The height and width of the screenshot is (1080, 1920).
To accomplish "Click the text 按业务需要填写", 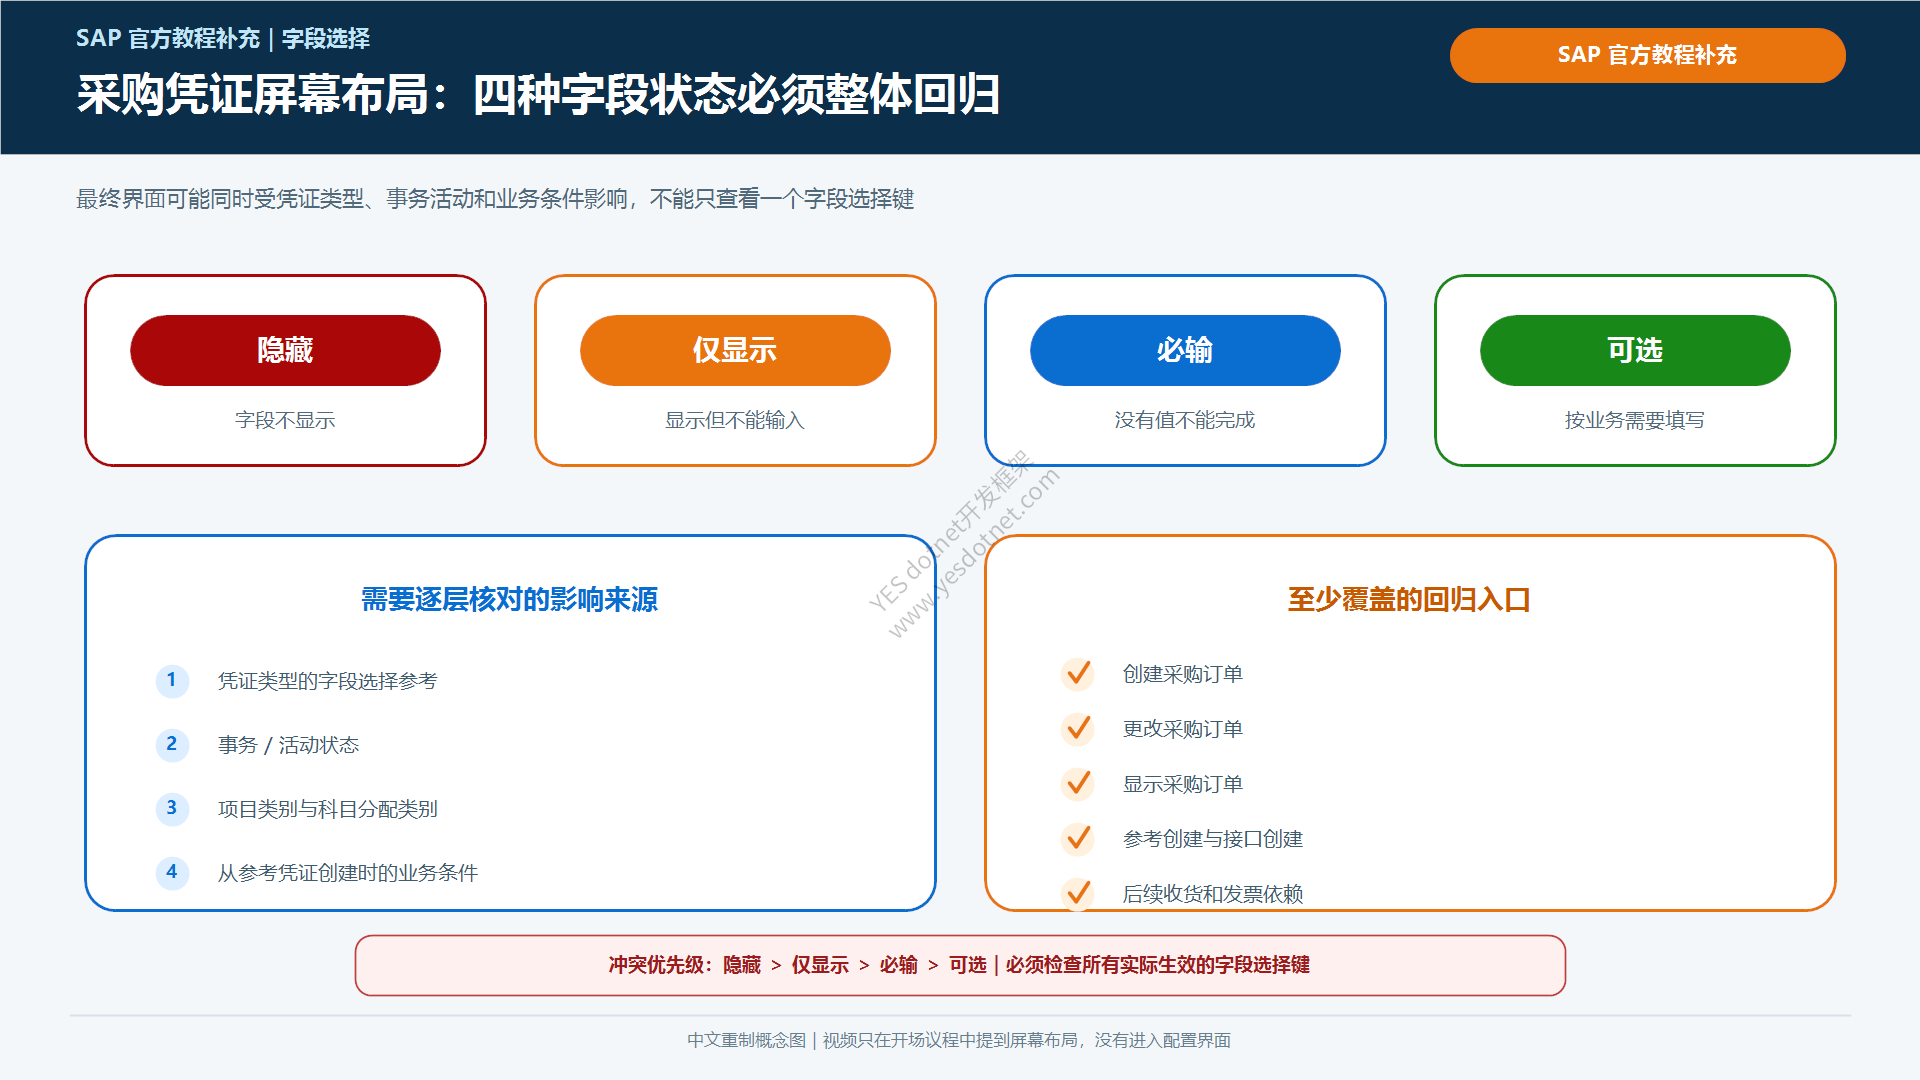I will coord(1635,420).
